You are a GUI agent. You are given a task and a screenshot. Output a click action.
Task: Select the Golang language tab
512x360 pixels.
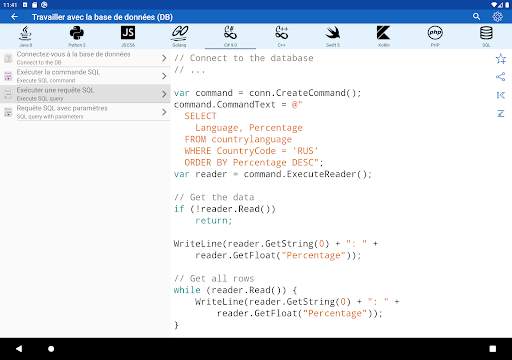tap(179, 36)
